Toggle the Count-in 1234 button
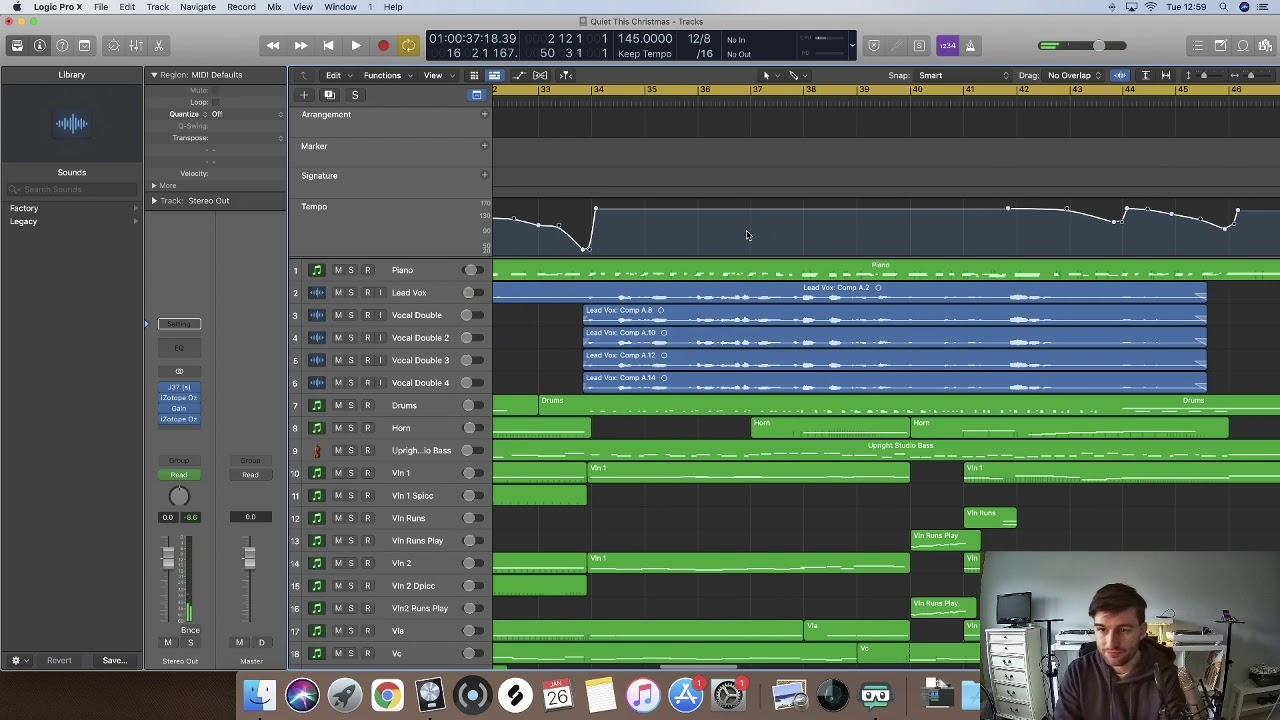Viewport: 1280px width, 720px height. click(947, 45)
